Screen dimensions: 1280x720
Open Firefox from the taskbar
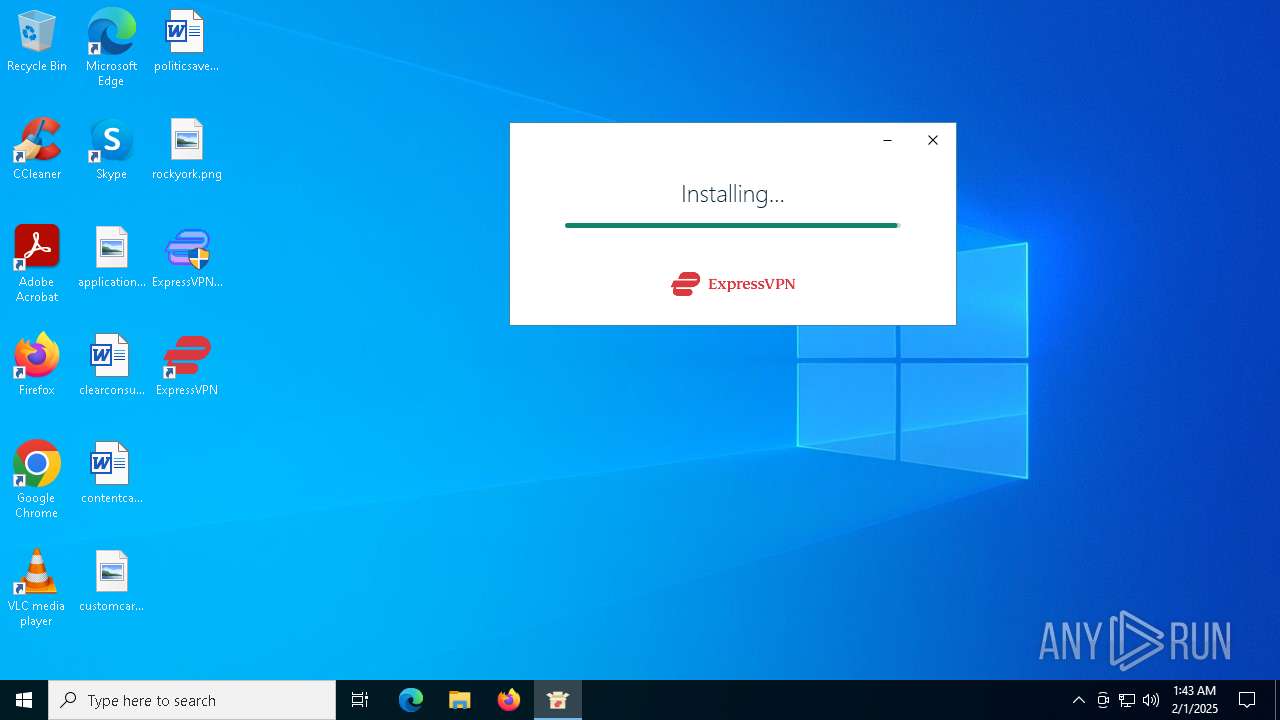coord(509,700)
